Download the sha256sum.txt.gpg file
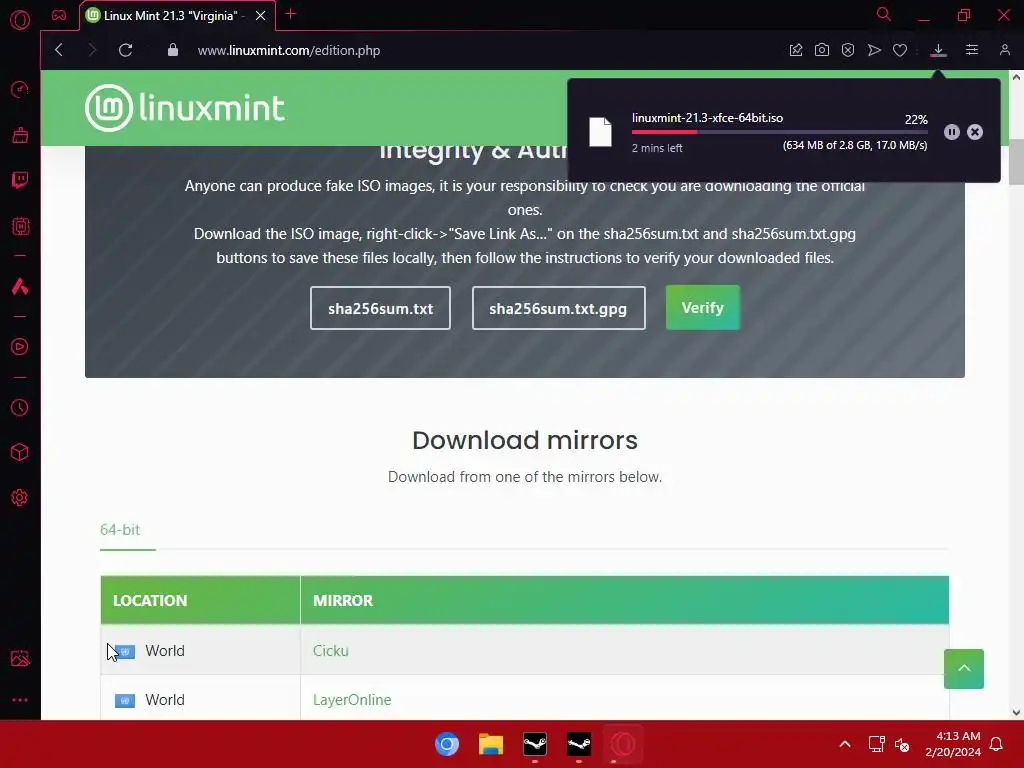The height and width of the screenshot is (768, 1024). click(558, 308)
